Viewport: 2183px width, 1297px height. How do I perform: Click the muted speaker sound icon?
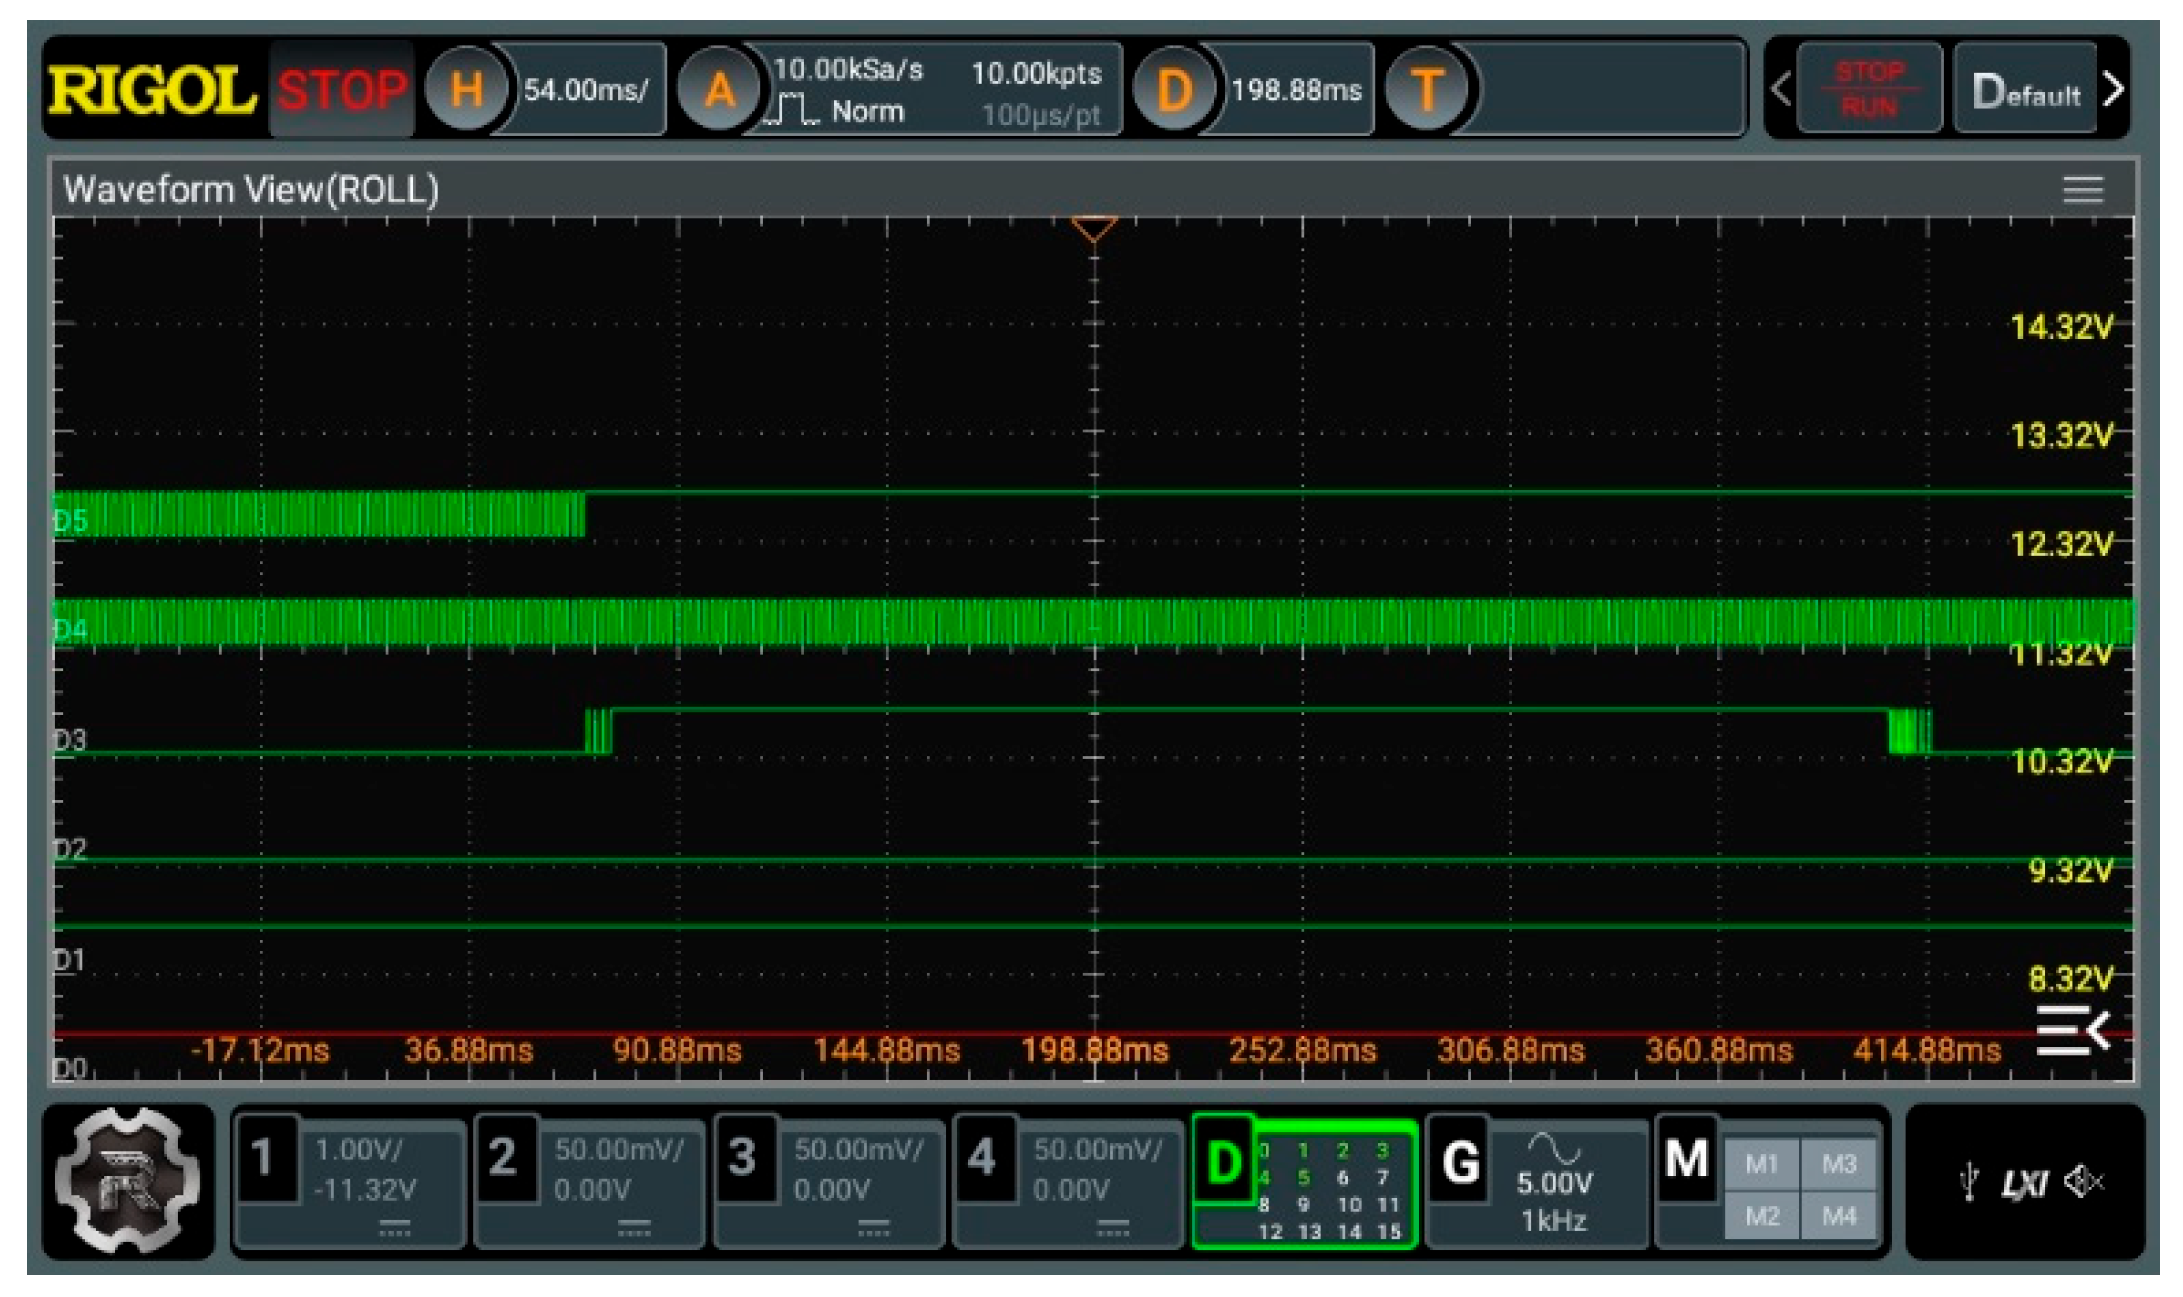pyautogui.click(x=2083, y=1182)
